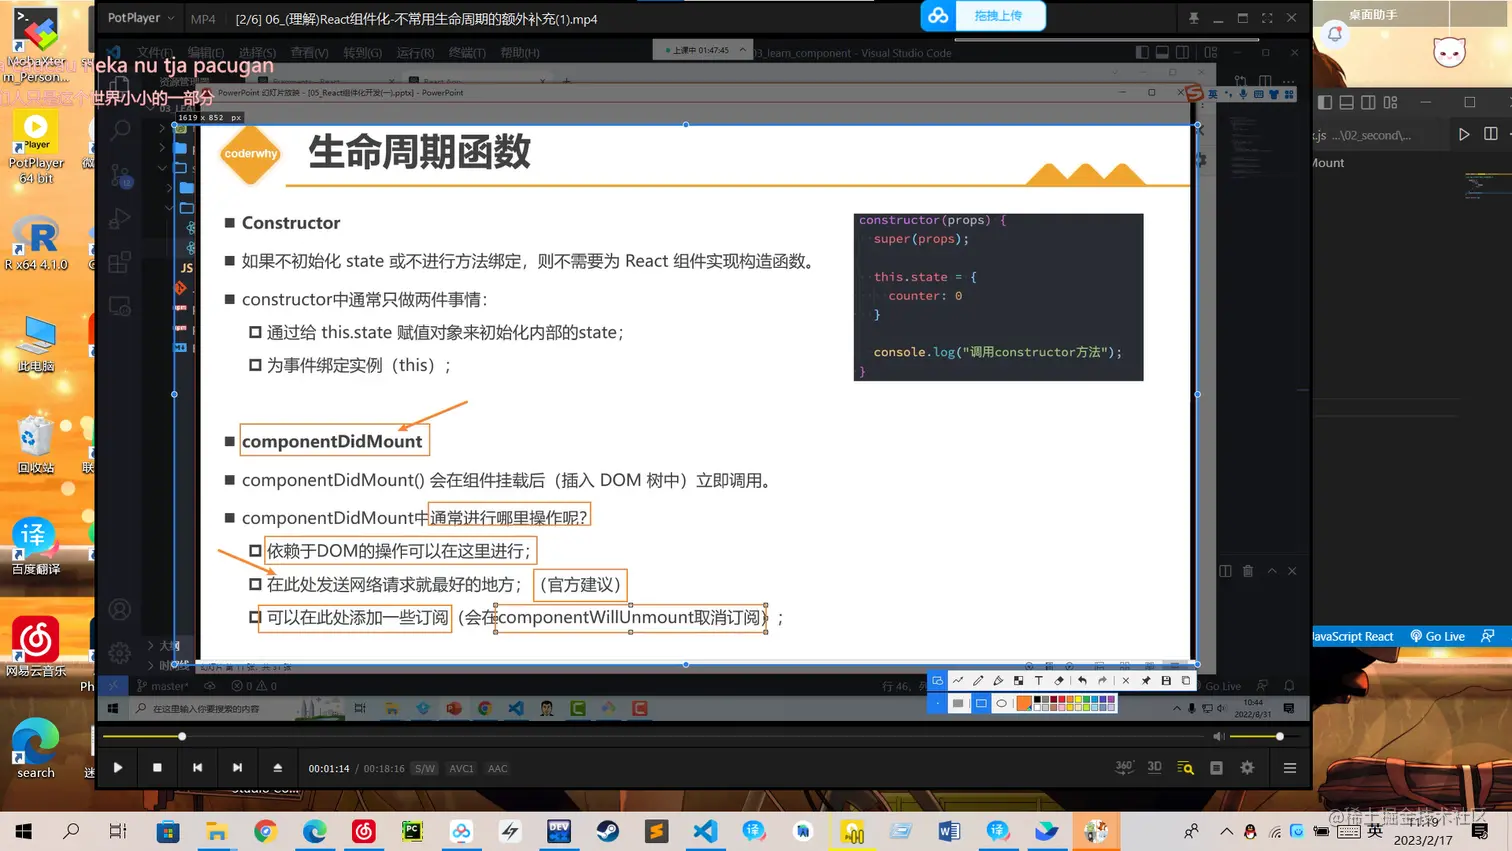Click the PotPlayer playback time 00:01:14
Image resolution: width=1512 pixels, height=851 pixels.
coord(329,769)
